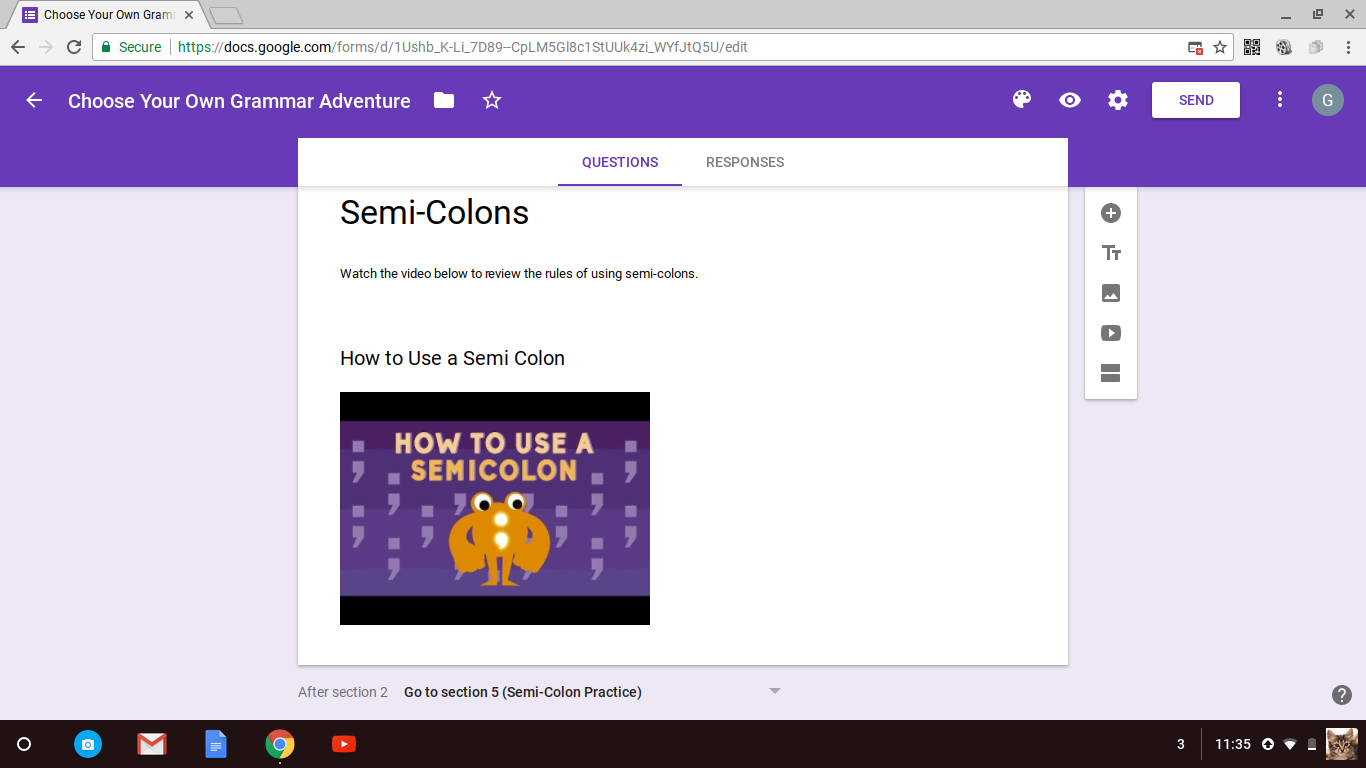Click the QR code extension icon
The width and height of the screenshot is (1366, 768).
[1252, 47]
